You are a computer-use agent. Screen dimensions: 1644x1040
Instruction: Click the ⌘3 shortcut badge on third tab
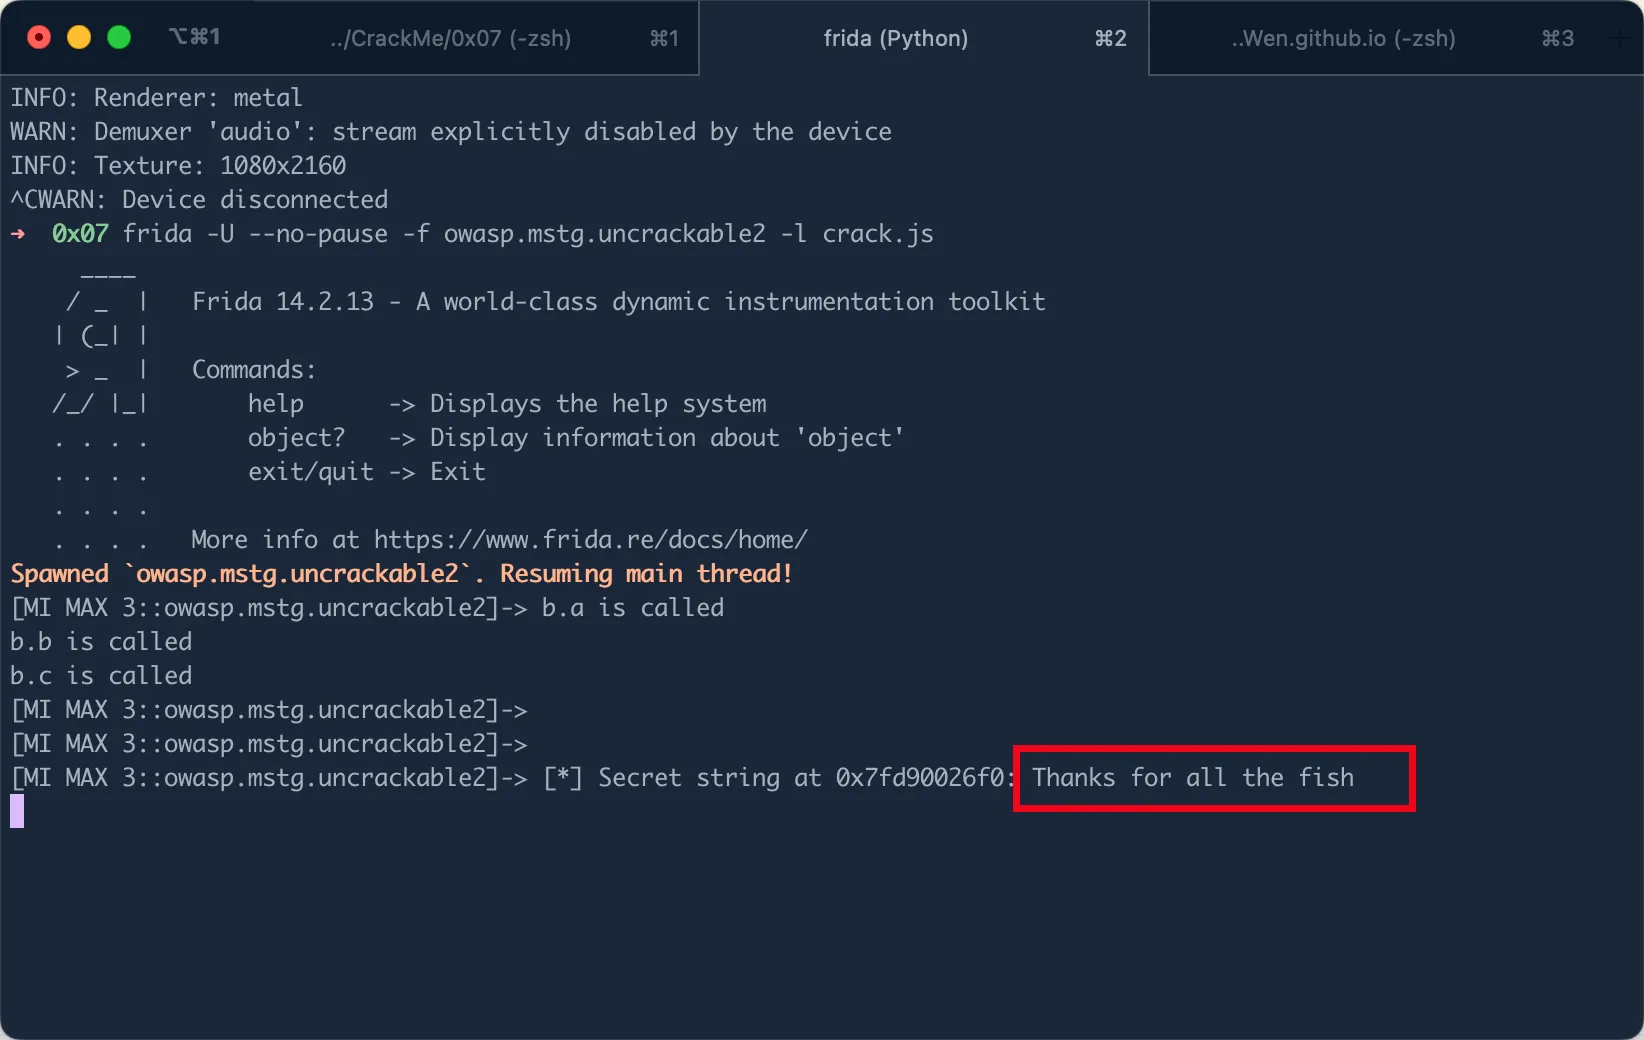tap(1557, 38)
